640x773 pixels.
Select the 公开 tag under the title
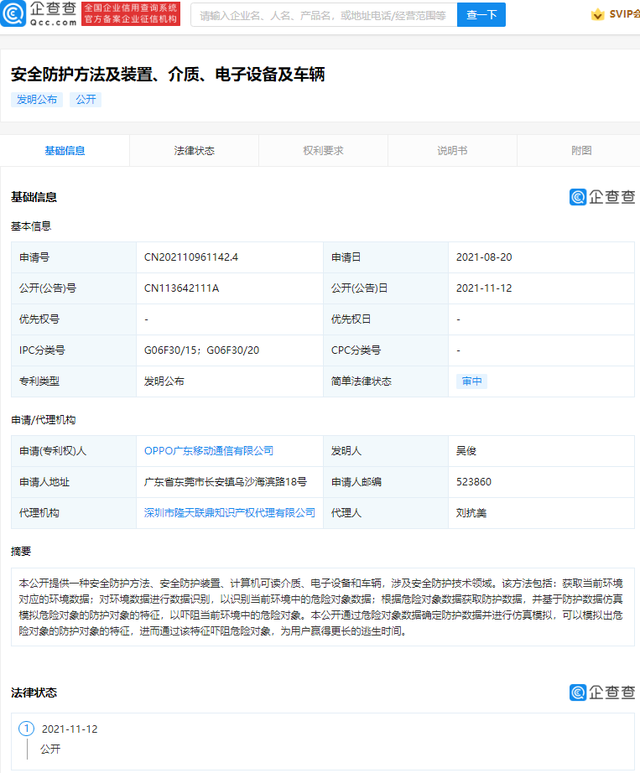(x=85, y=100)
